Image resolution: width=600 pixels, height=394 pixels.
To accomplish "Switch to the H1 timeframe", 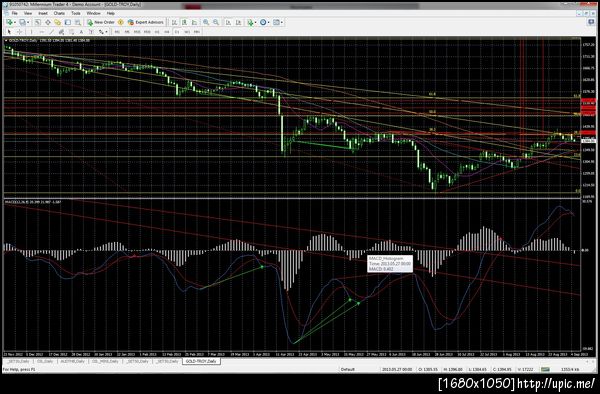I will pos(157,32).
